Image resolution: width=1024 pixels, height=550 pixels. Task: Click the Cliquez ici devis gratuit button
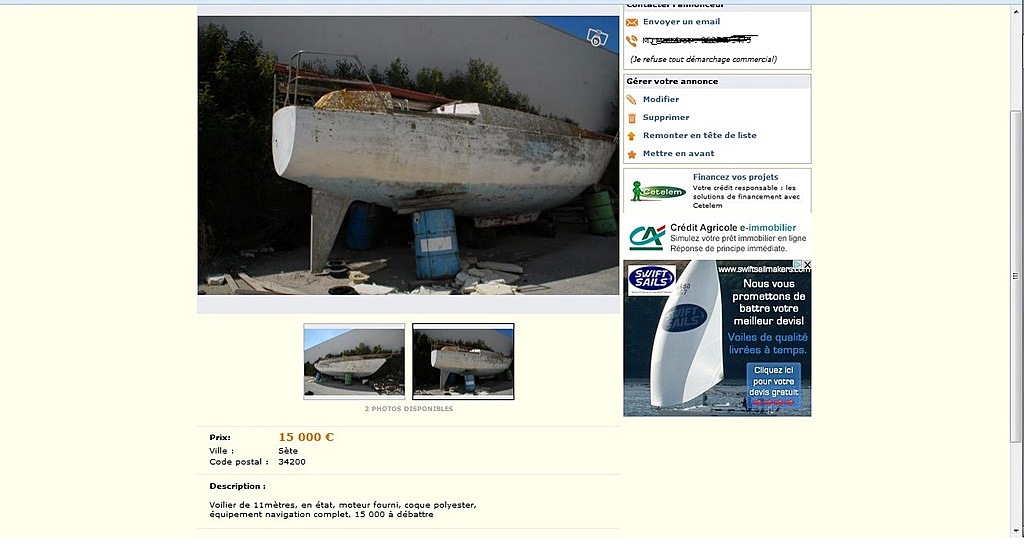[x=774, y=384]
